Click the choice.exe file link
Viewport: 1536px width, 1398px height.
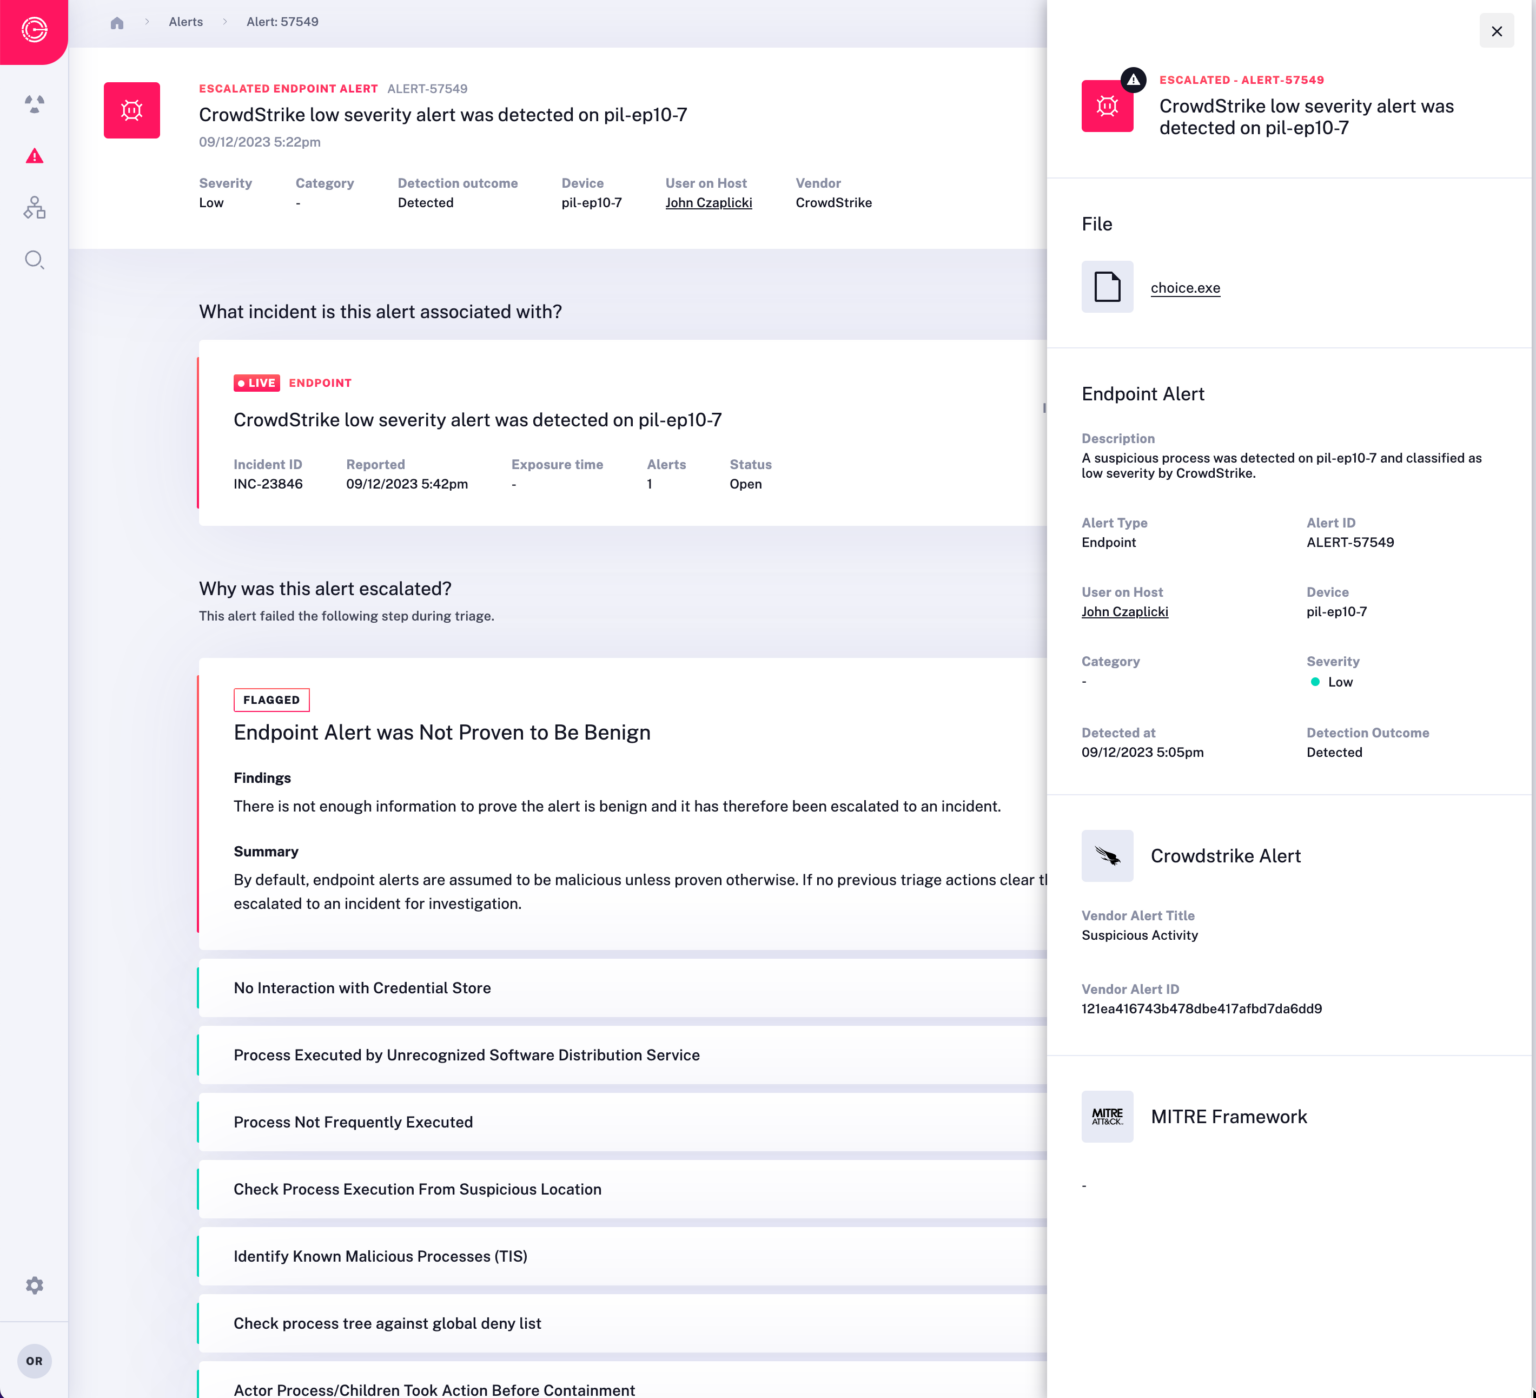click(1185, 287)
